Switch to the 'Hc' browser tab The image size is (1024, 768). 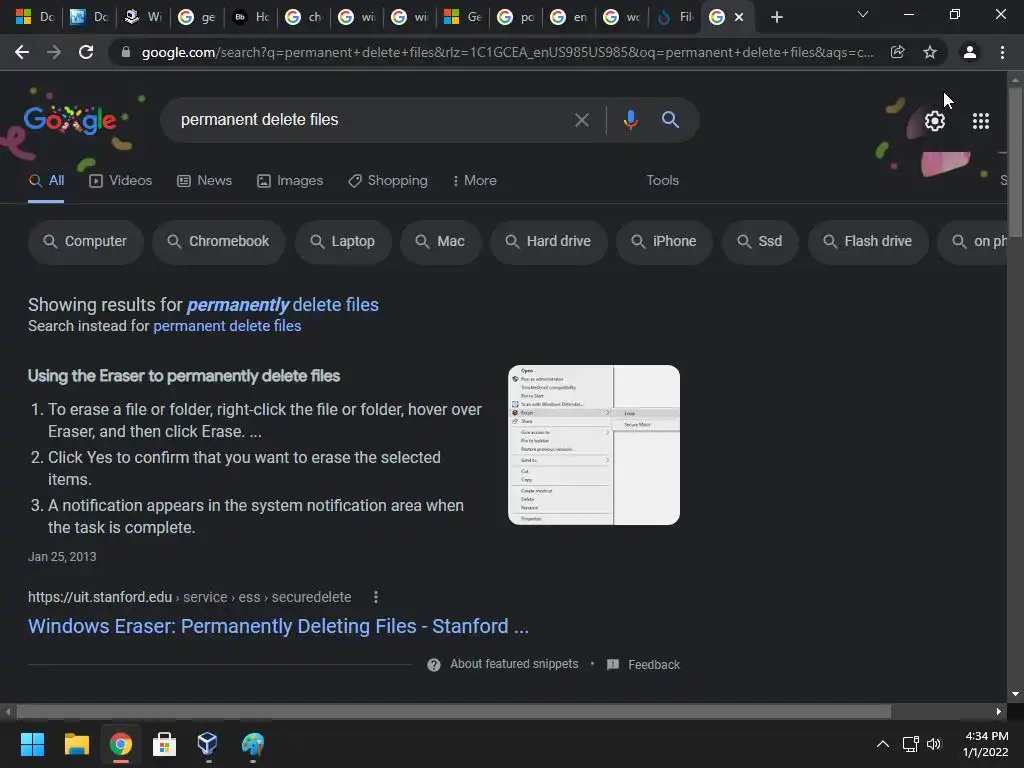(x=251, y=17)
